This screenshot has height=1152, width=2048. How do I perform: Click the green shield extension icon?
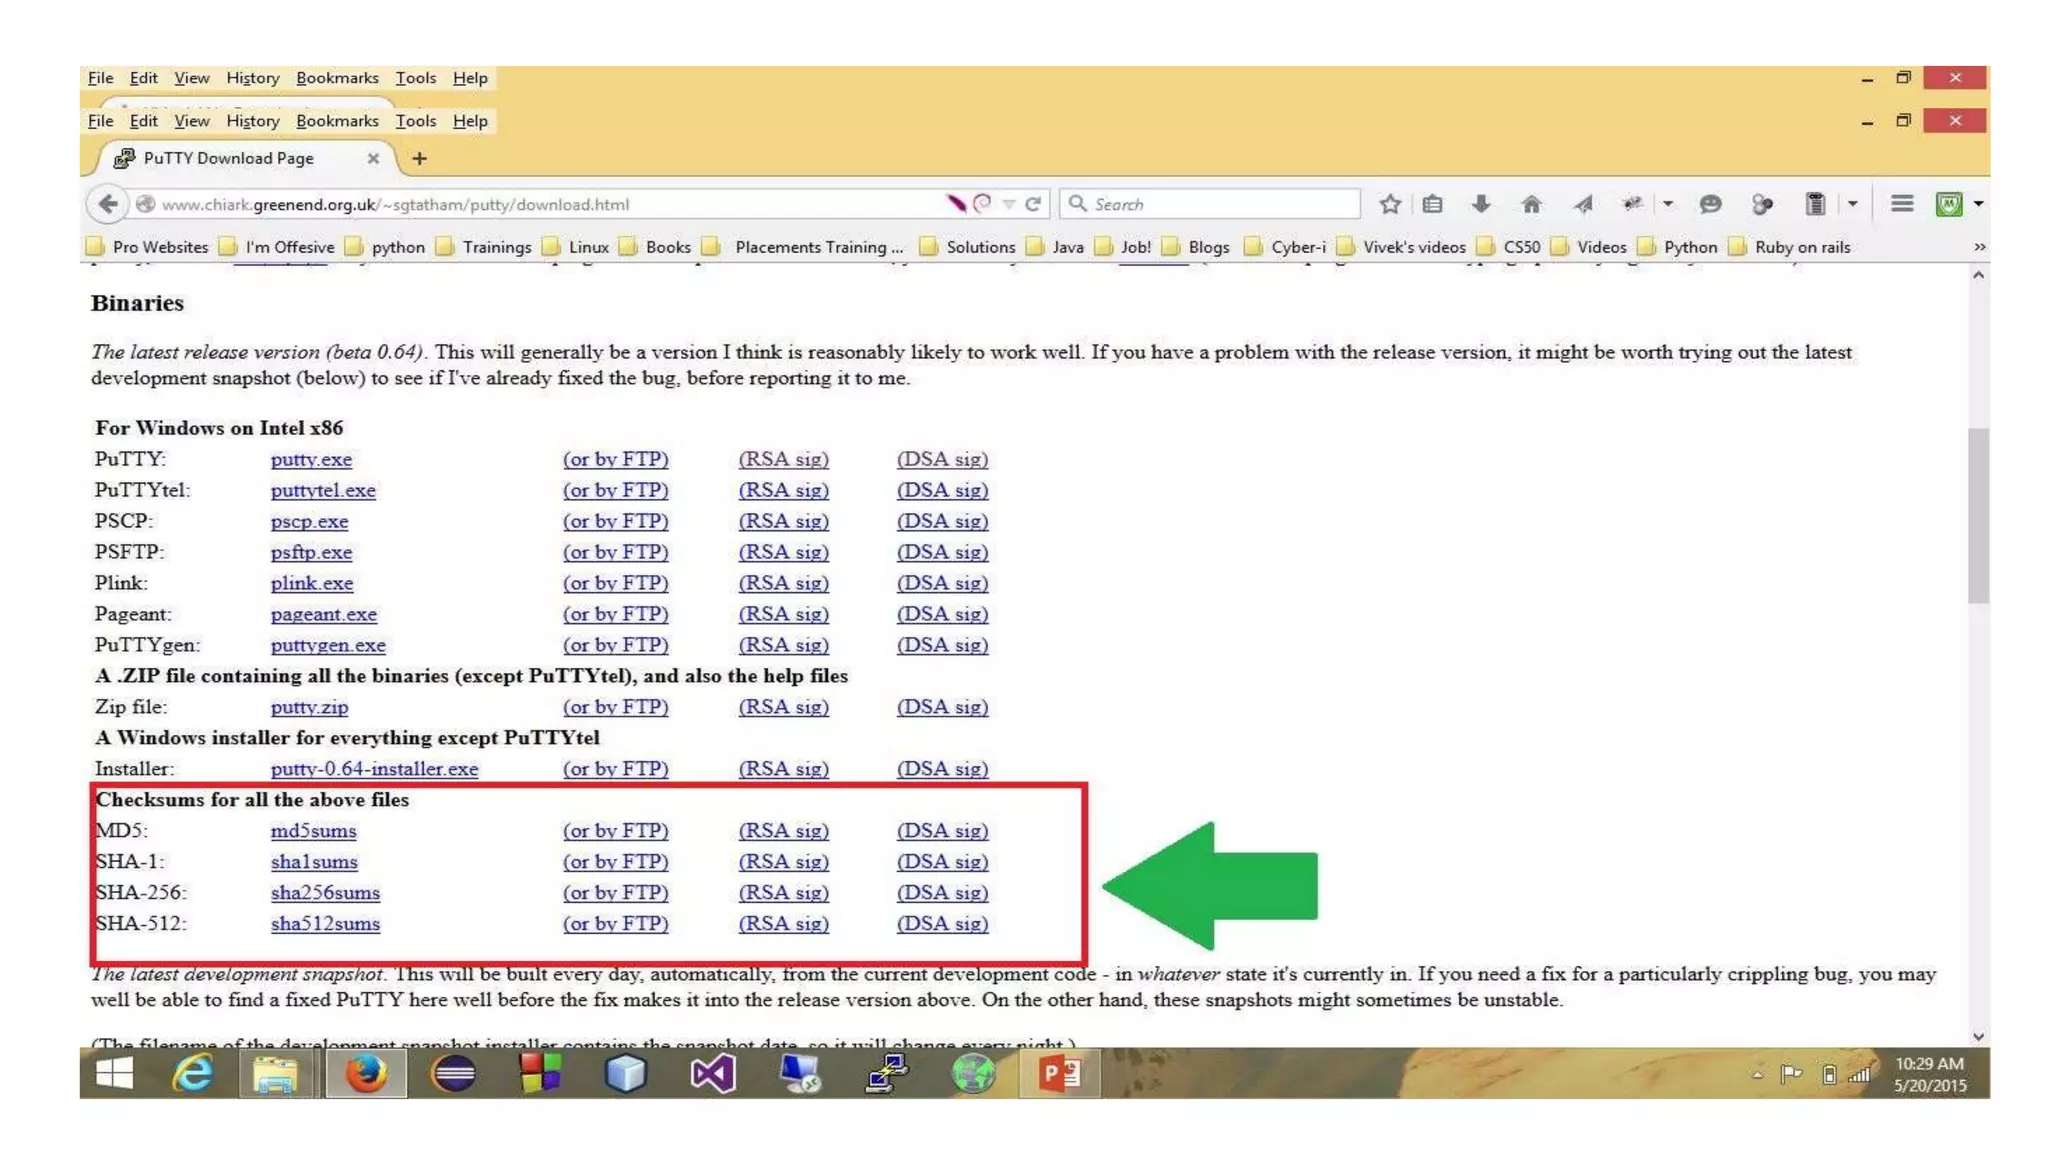tap(1948, 204)
